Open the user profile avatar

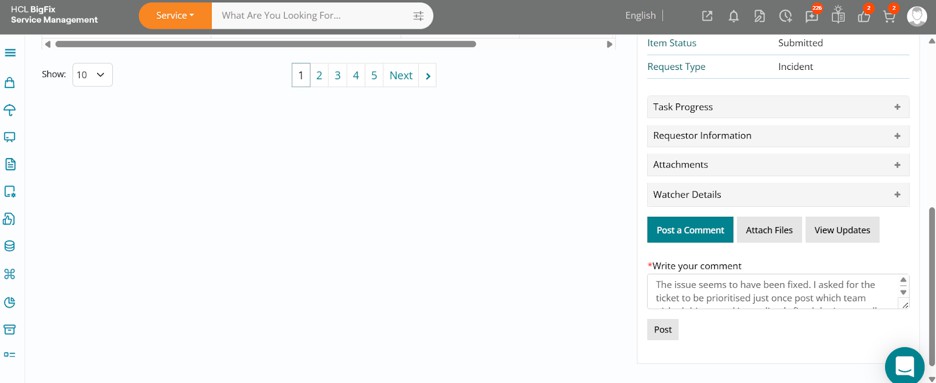(x=916, y=16)
